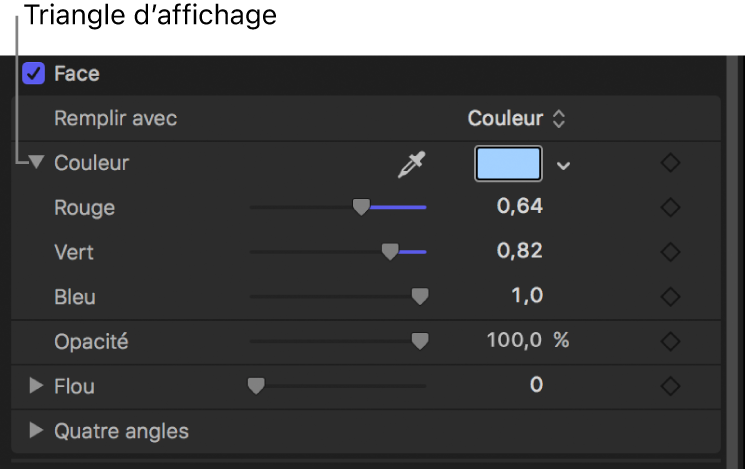Click the Rouge keyframe diamond
Screen dimensions: 745x471
tap(671, 208)
